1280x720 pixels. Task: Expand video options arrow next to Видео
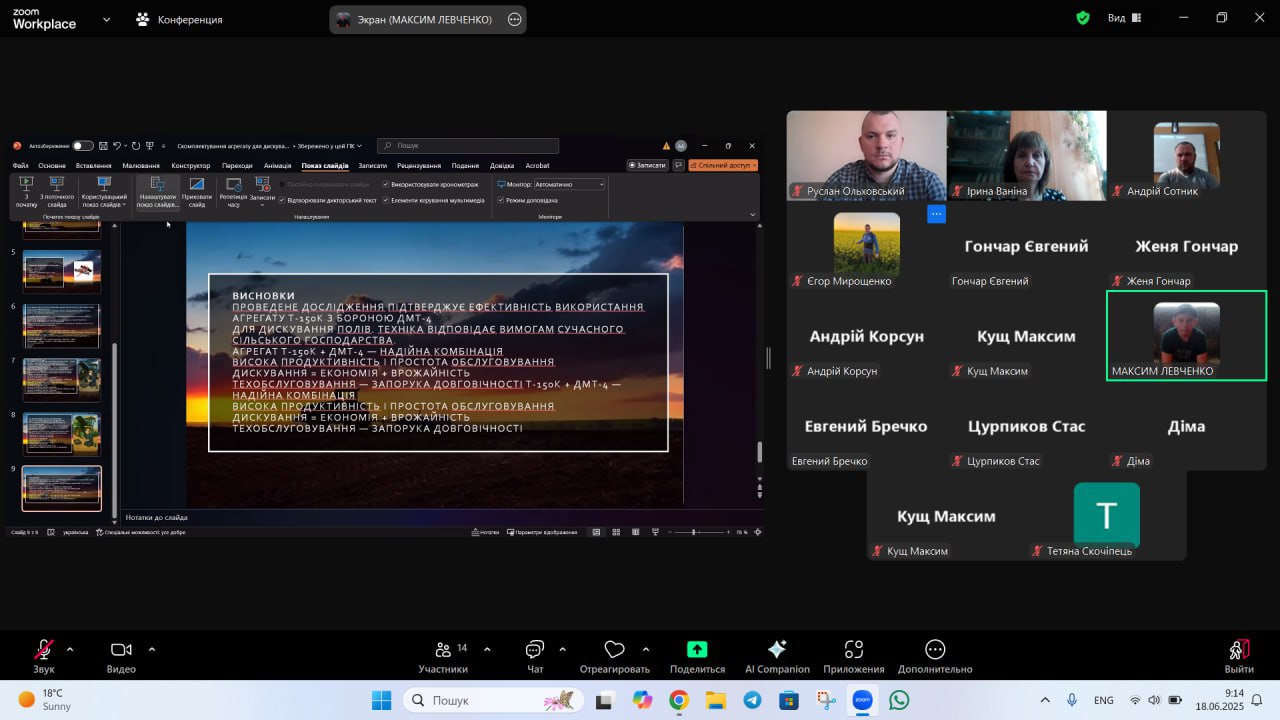tap(152, 649)
